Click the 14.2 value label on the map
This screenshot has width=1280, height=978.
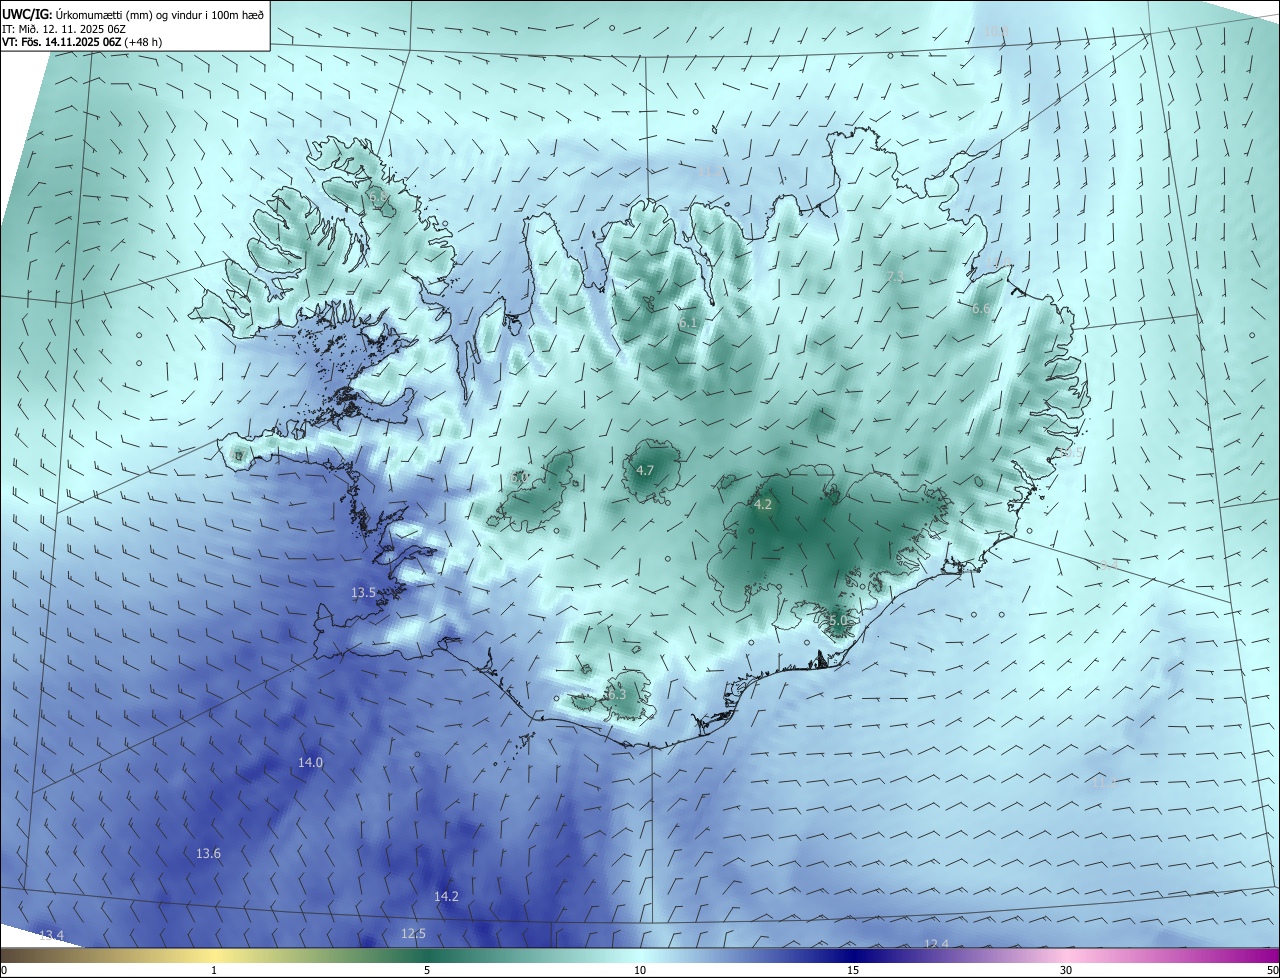coord(446,897)
